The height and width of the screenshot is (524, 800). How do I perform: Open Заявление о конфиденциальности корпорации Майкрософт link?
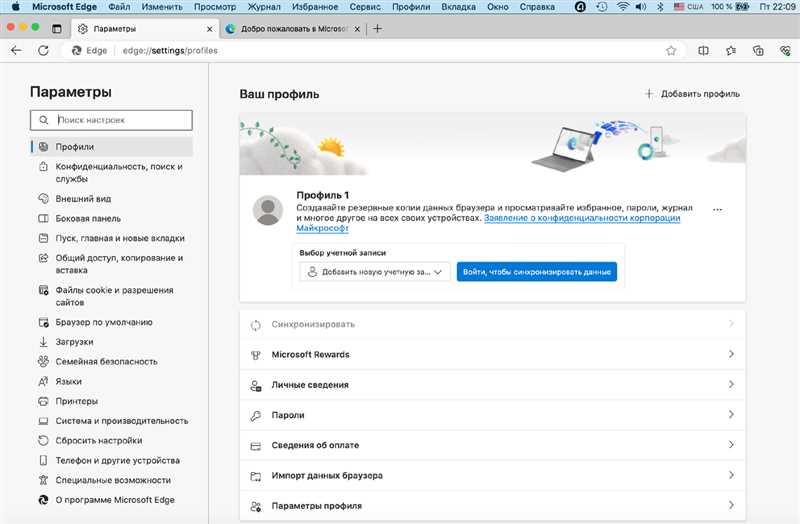click(582, 218)
